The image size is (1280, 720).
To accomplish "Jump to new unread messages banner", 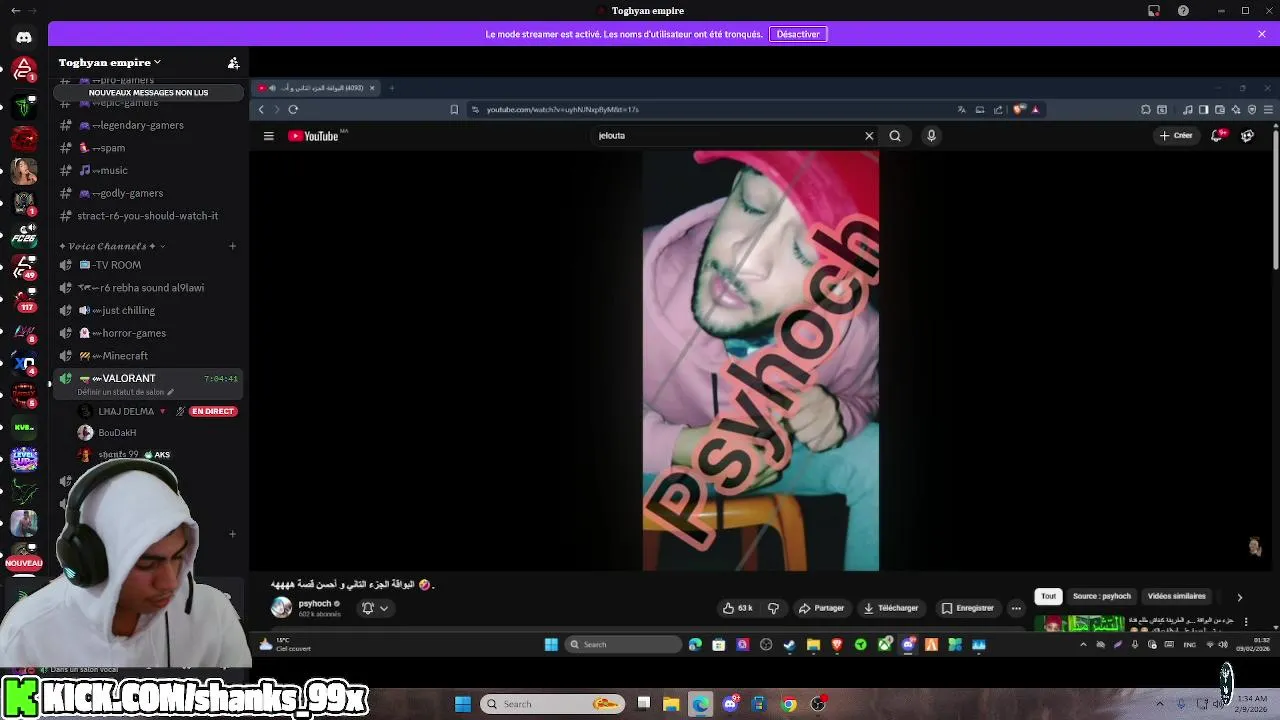I will coord(148,92).
